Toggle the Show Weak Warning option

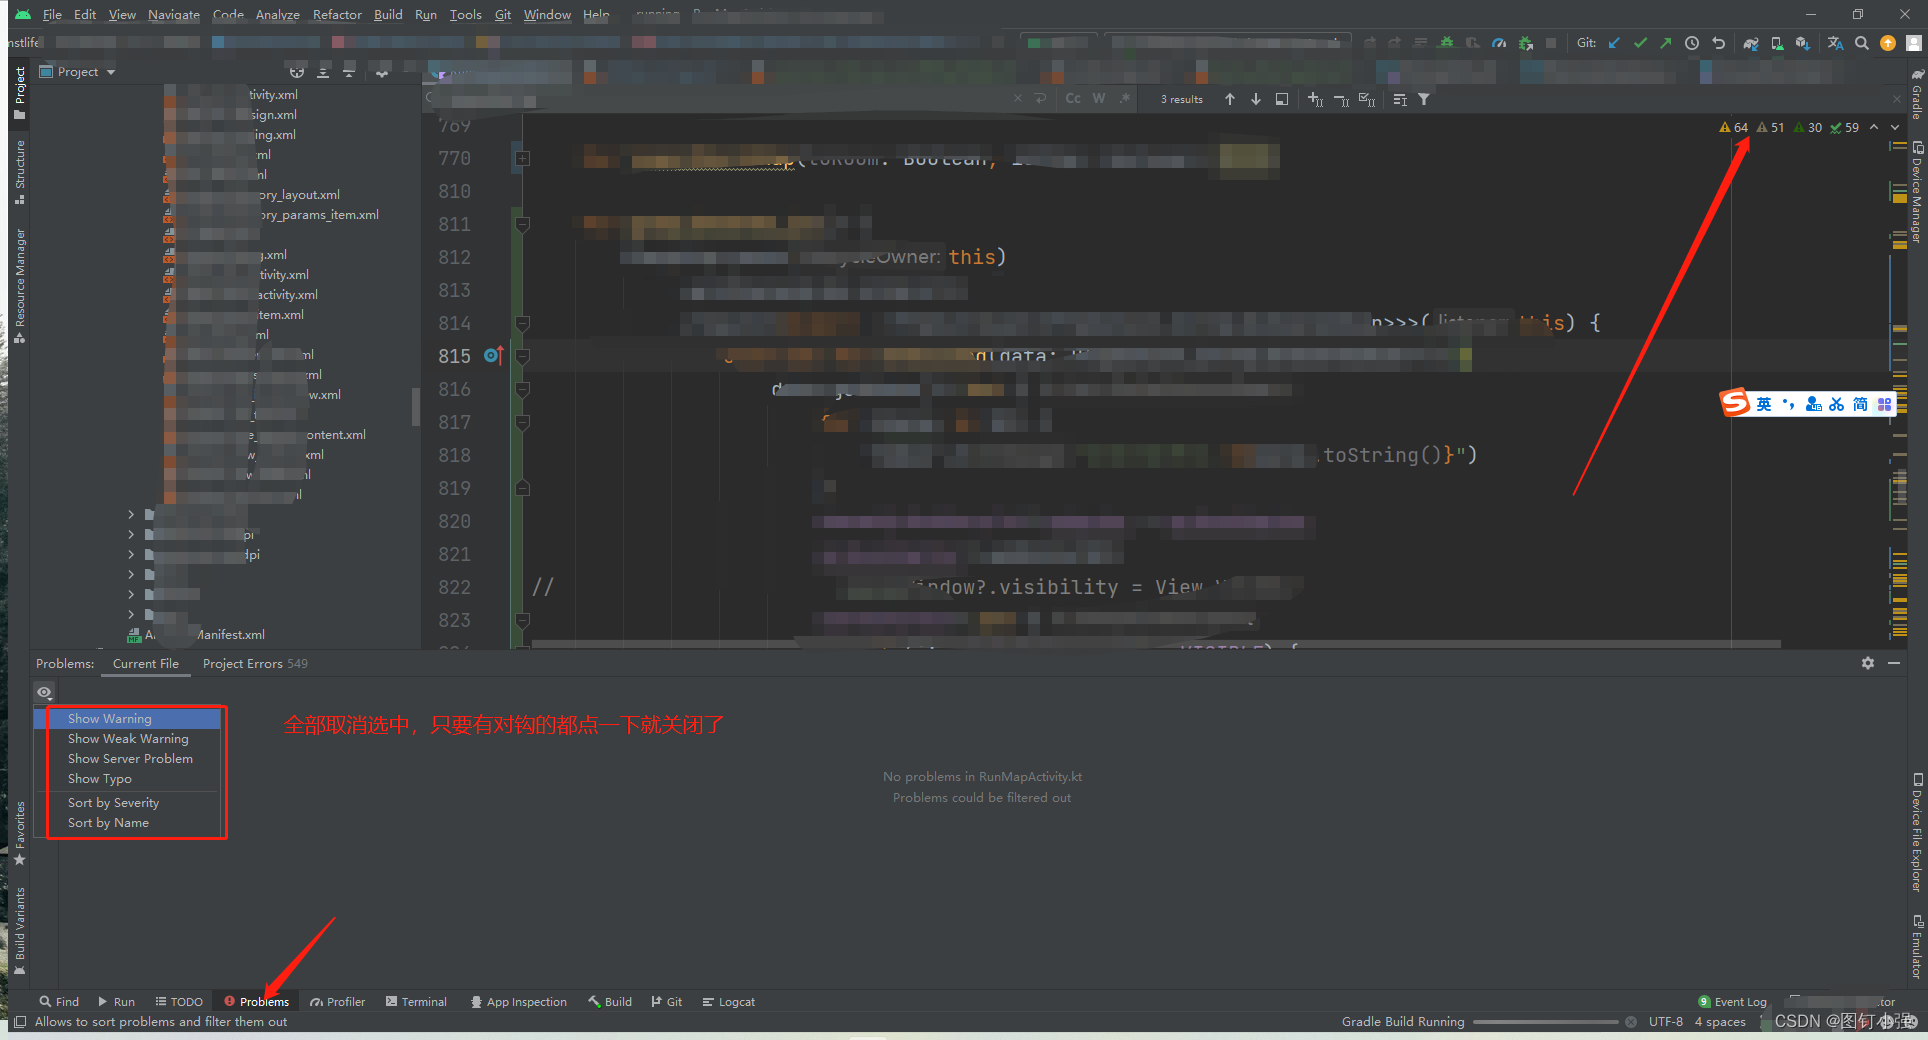[128, 738]
